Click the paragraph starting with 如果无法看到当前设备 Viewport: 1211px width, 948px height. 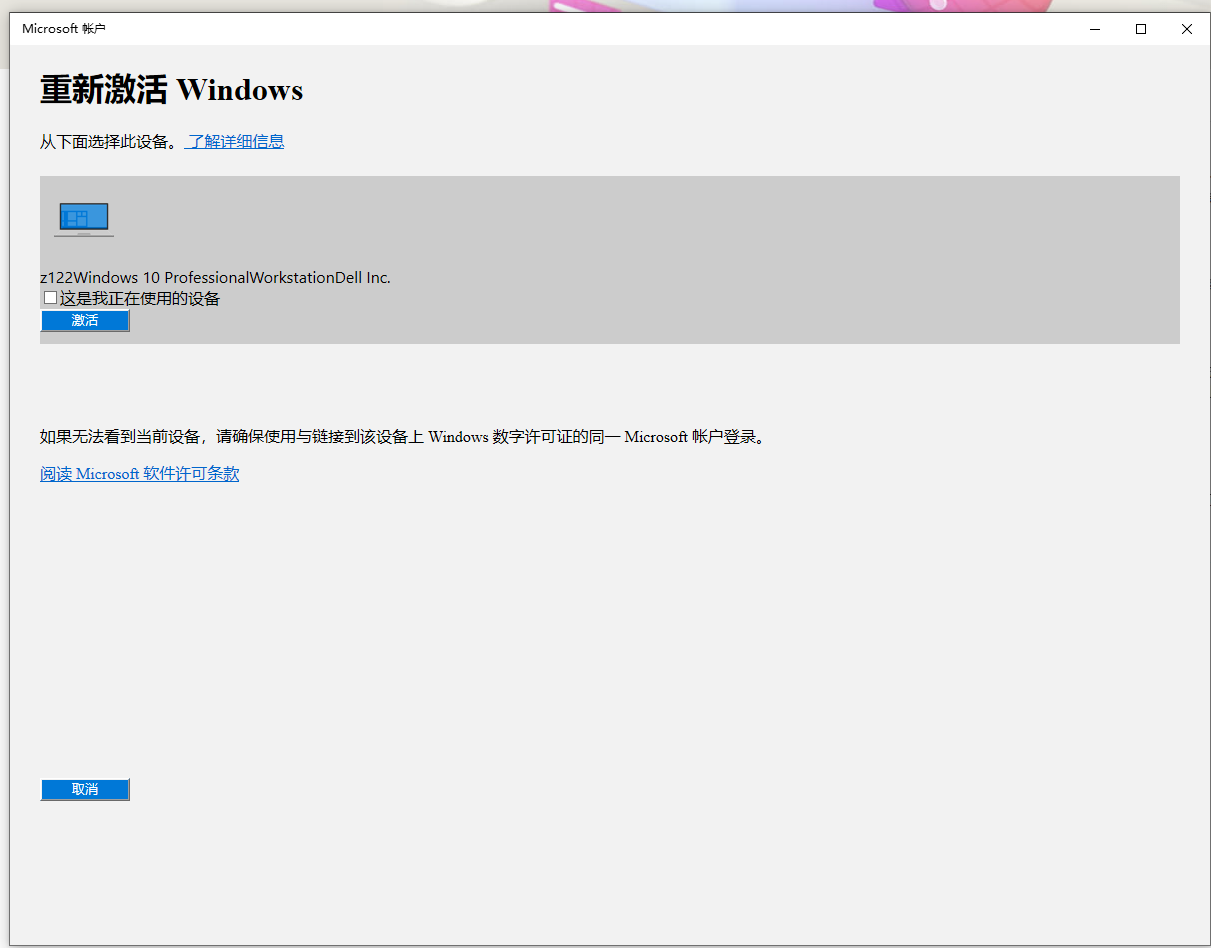coord(403,437)
